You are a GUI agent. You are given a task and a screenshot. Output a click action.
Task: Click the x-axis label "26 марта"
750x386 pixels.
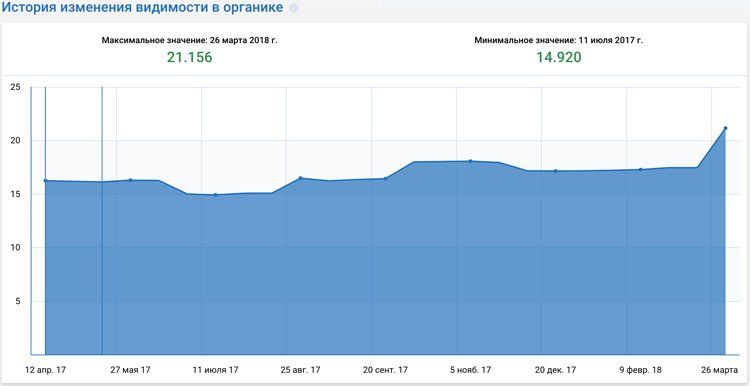coord(720,370)
